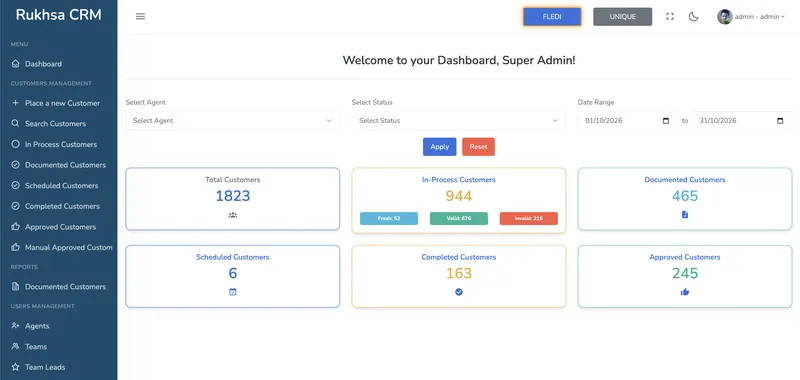This screenshot has width=800, height=380.
Task: Click the Invalid: 216 badge
Action: pyautogui.click(x=529, y=218)
